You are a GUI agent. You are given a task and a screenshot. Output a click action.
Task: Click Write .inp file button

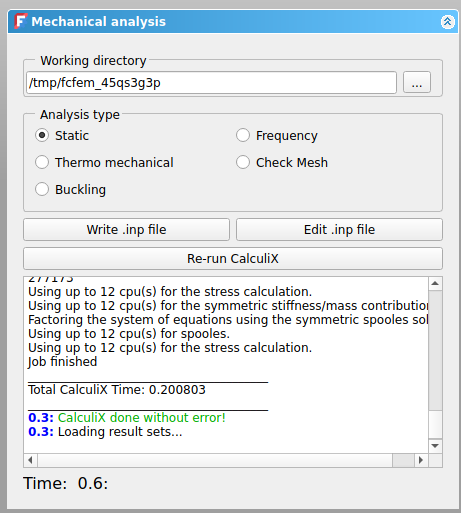click(x=126, y=229)
